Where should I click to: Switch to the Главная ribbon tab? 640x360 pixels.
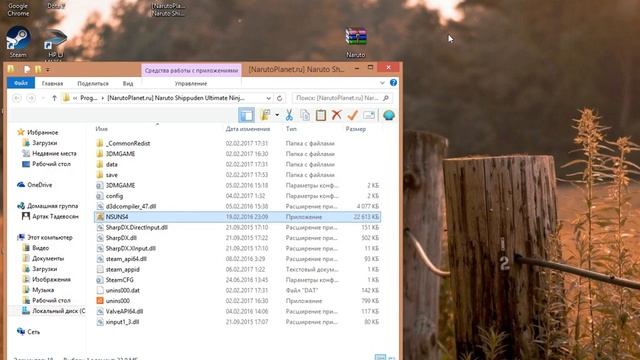52,83
